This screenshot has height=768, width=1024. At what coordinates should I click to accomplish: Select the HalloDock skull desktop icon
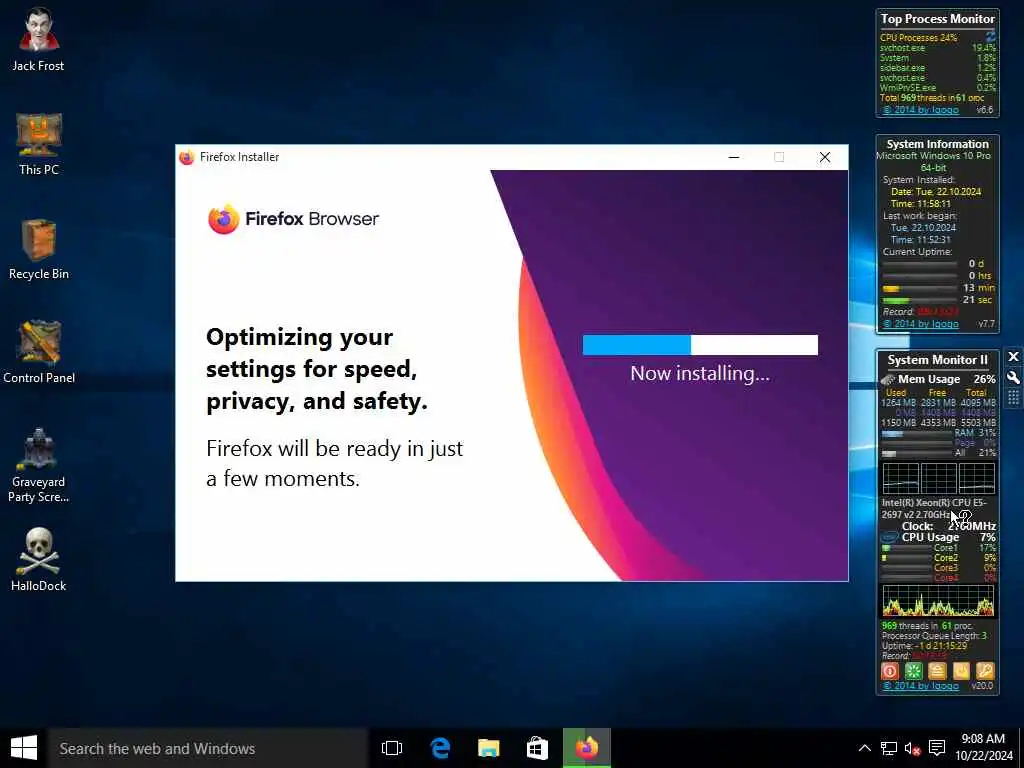coord(39,560)
